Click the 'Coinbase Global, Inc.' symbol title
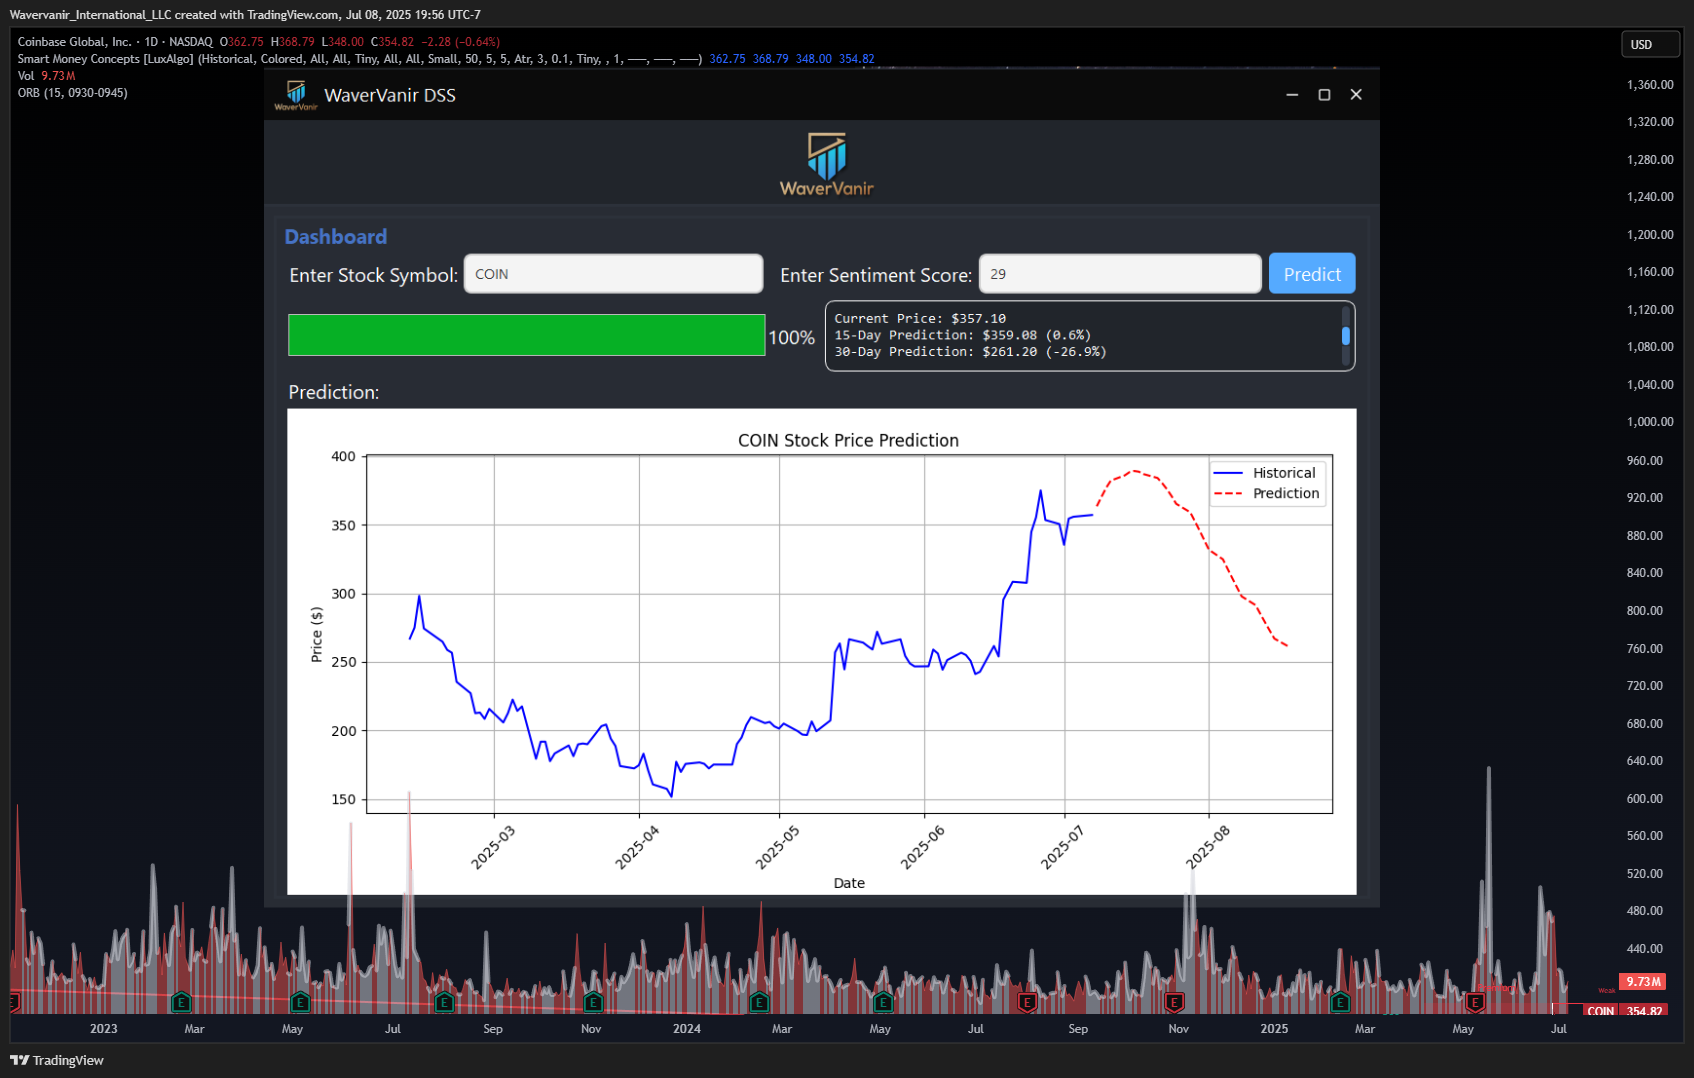The image size is (1694, 1078). pyautogui.click(x=74, y=42)
